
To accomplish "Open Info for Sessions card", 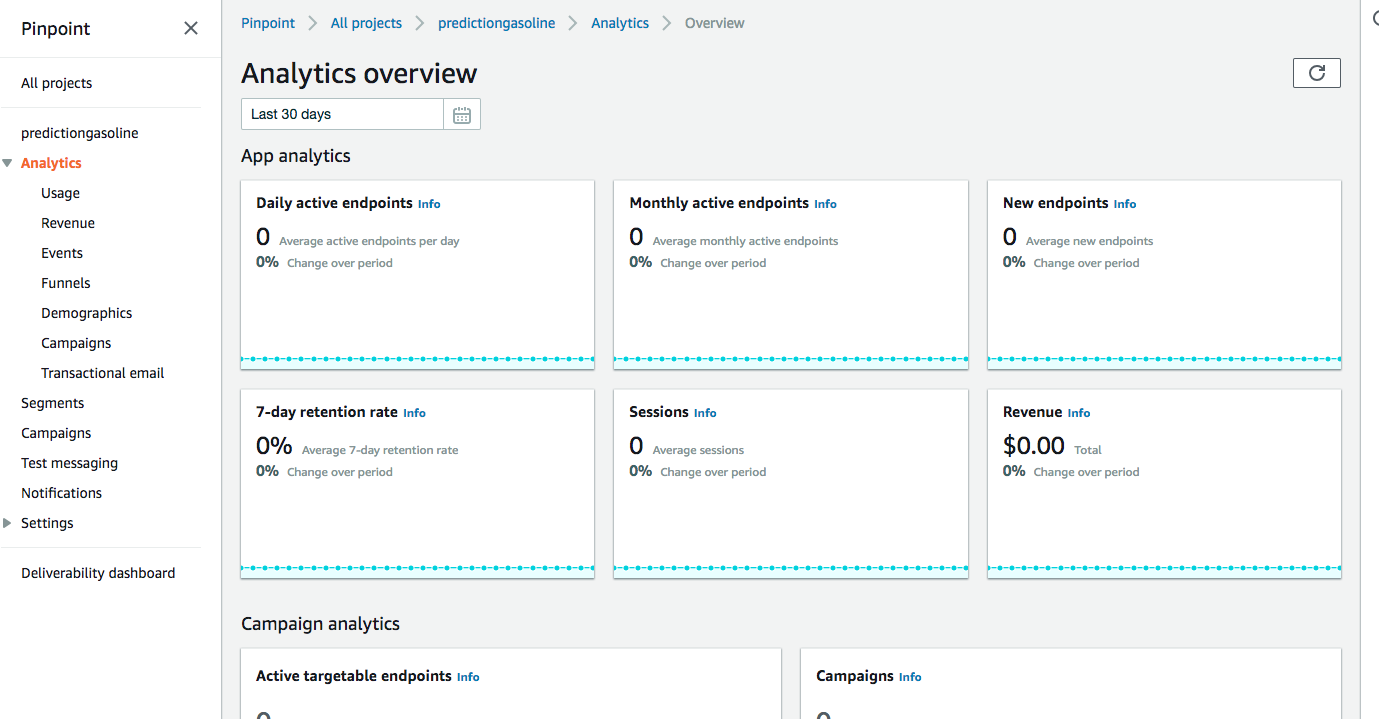I will click(705, 413).
